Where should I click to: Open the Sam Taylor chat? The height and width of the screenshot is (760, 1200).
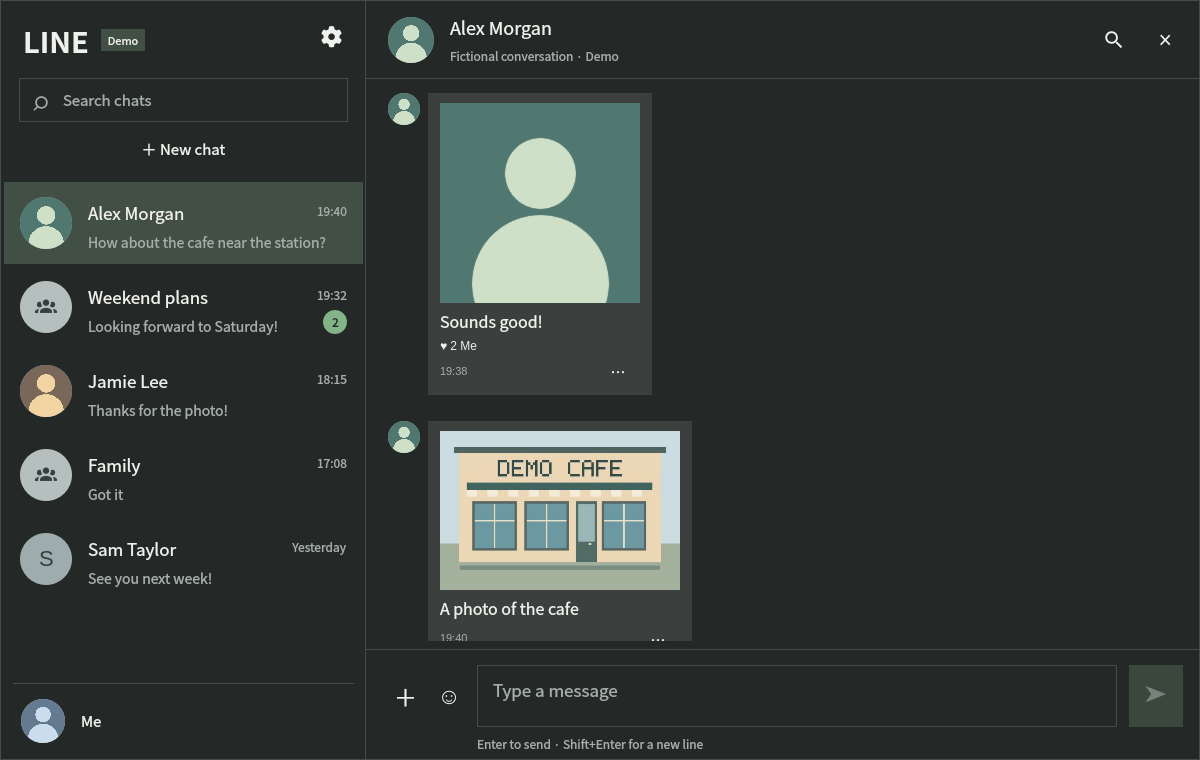coord(184,559)
